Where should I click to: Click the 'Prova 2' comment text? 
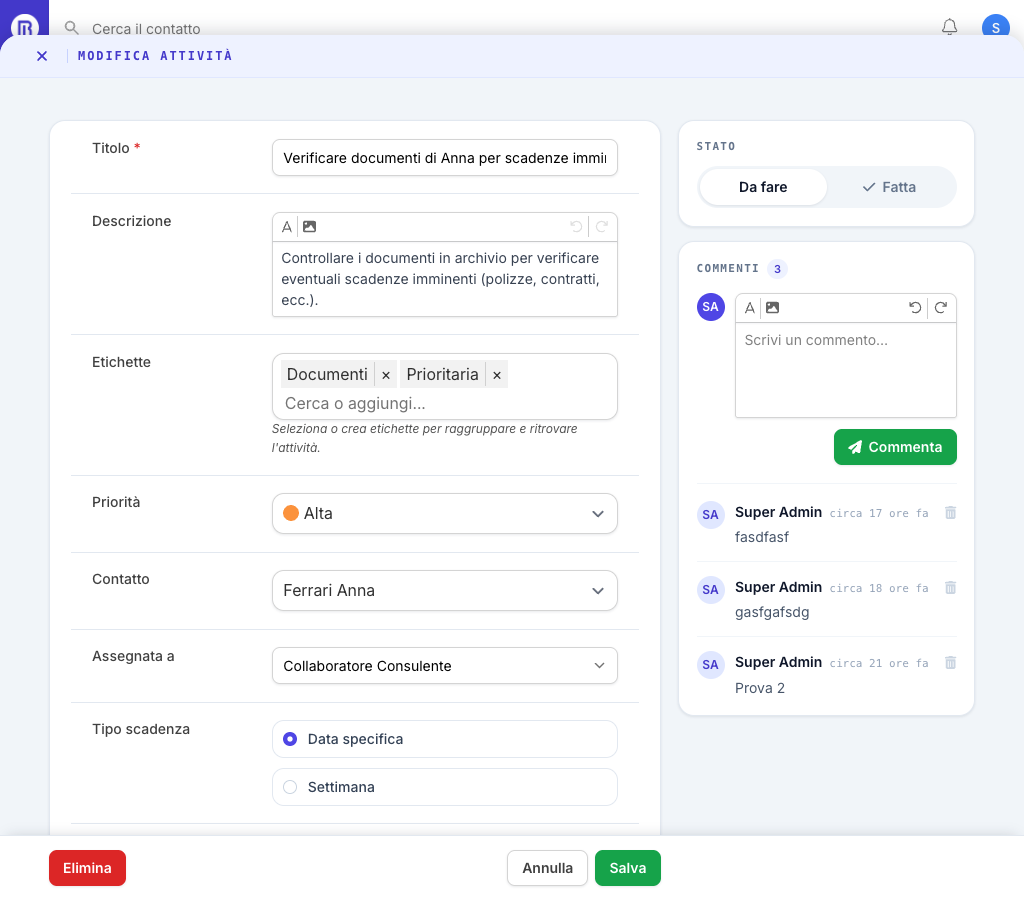[760, 688]
